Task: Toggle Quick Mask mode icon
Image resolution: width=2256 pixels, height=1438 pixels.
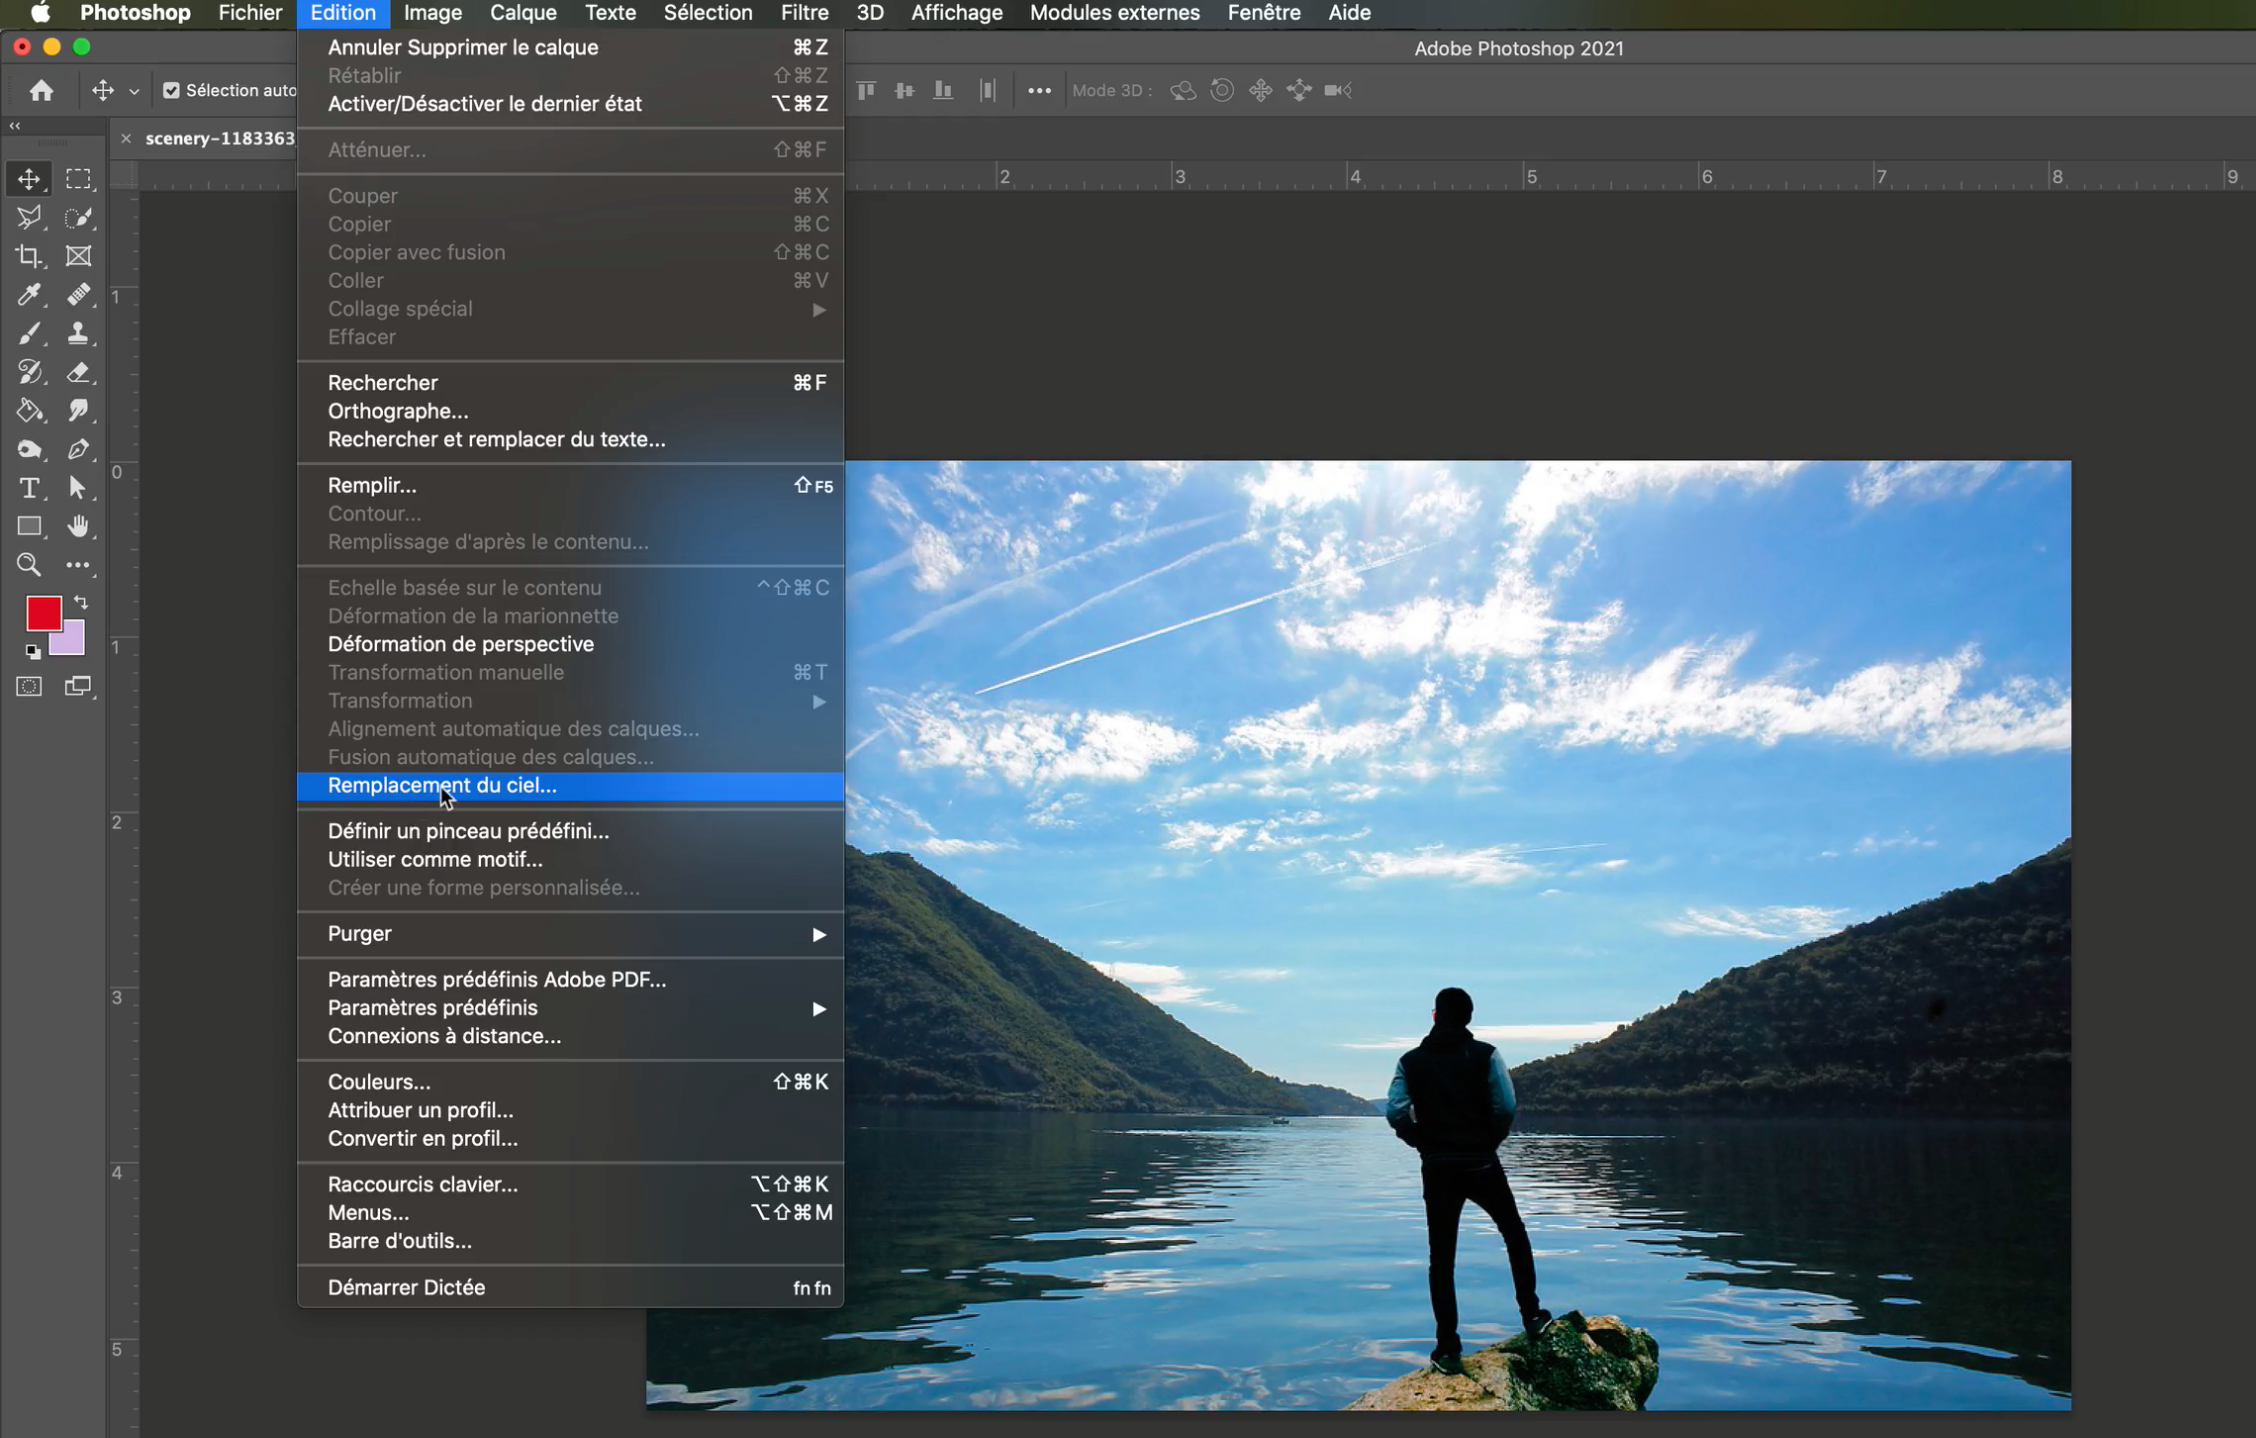Action: [29, 686]
